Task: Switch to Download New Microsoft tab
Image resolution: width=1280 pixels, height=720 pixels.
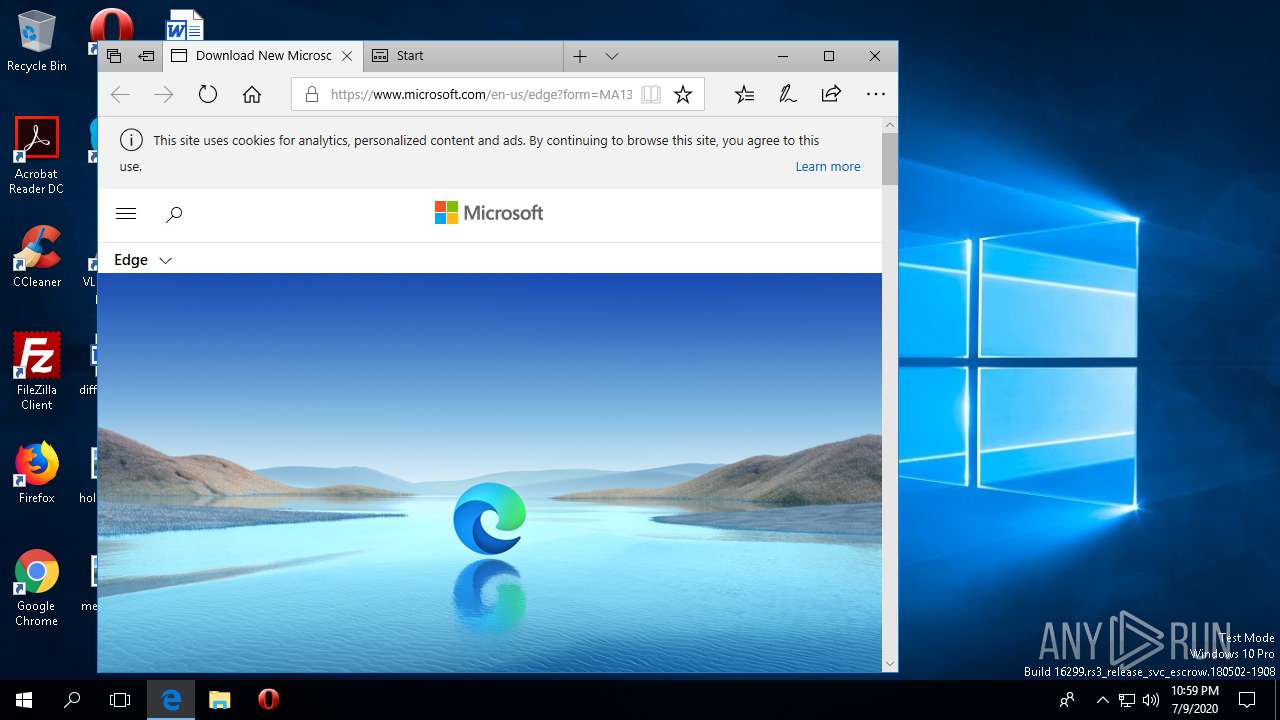Action: tap(262, 56)
